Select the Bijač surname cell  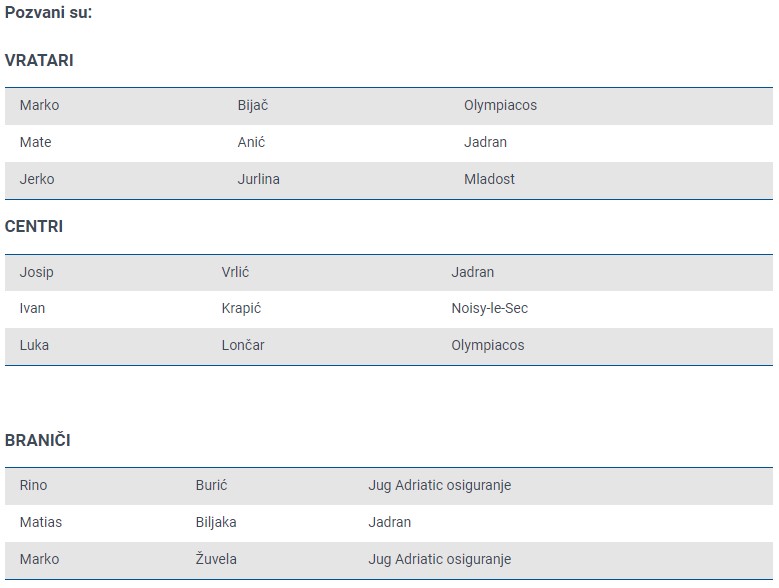coord(253,105)
